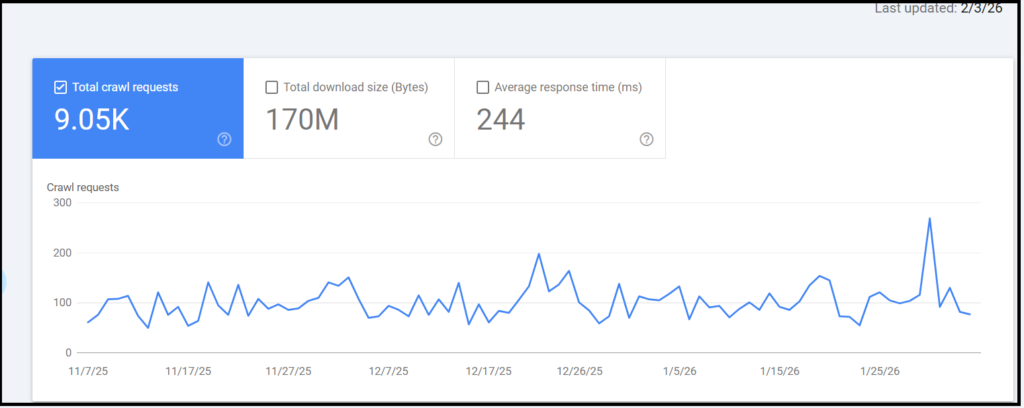Enable the Total download size checkbox
1024x408 pixels.
click(x=272, y=87)
